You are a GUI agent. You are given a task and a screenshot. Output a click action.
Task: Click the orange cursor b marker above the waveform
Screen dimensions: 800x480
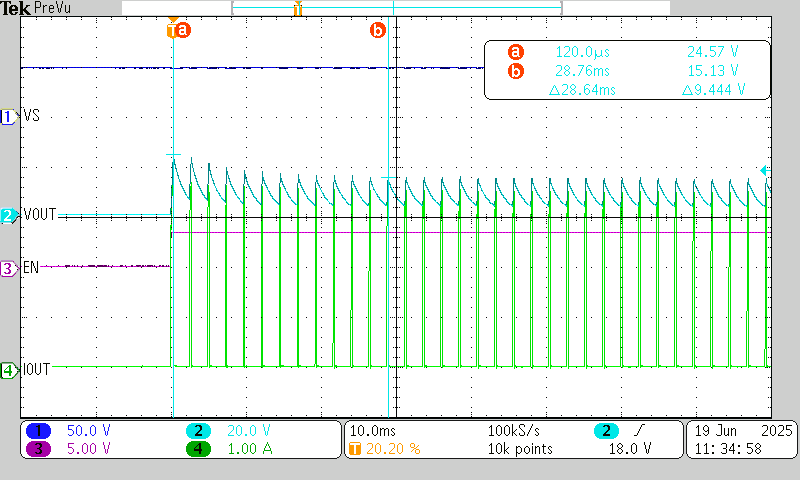pyautogui.click(x=377, y=30)
